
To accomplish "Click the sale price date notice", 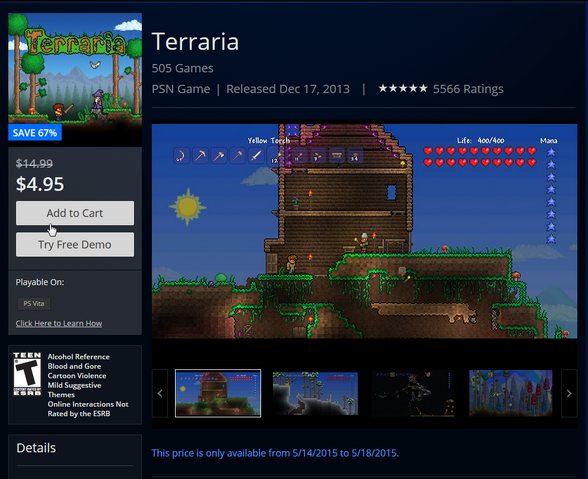I will coord(275,453).
